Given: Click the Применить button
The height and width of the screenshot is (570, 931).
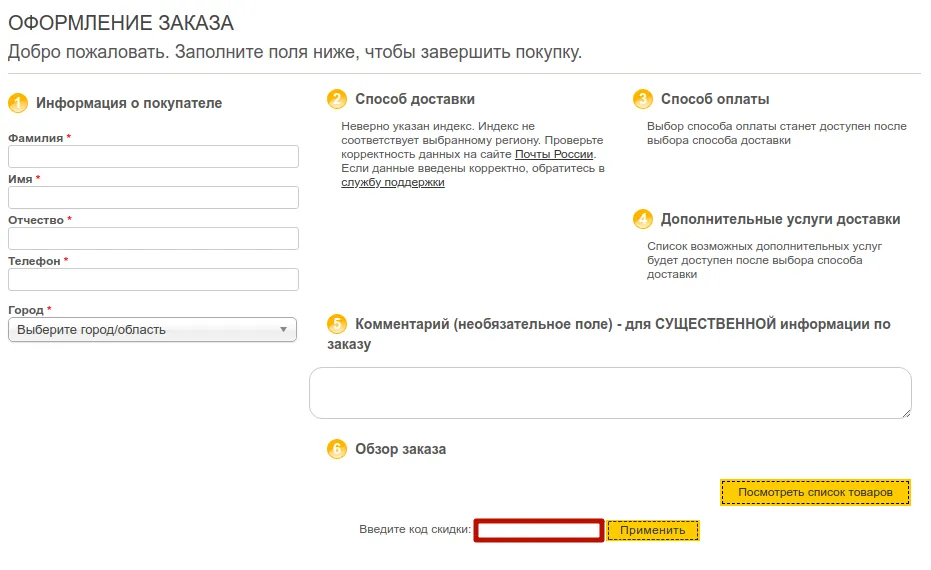Looking at the screenshot, I should tap(653, 530).
